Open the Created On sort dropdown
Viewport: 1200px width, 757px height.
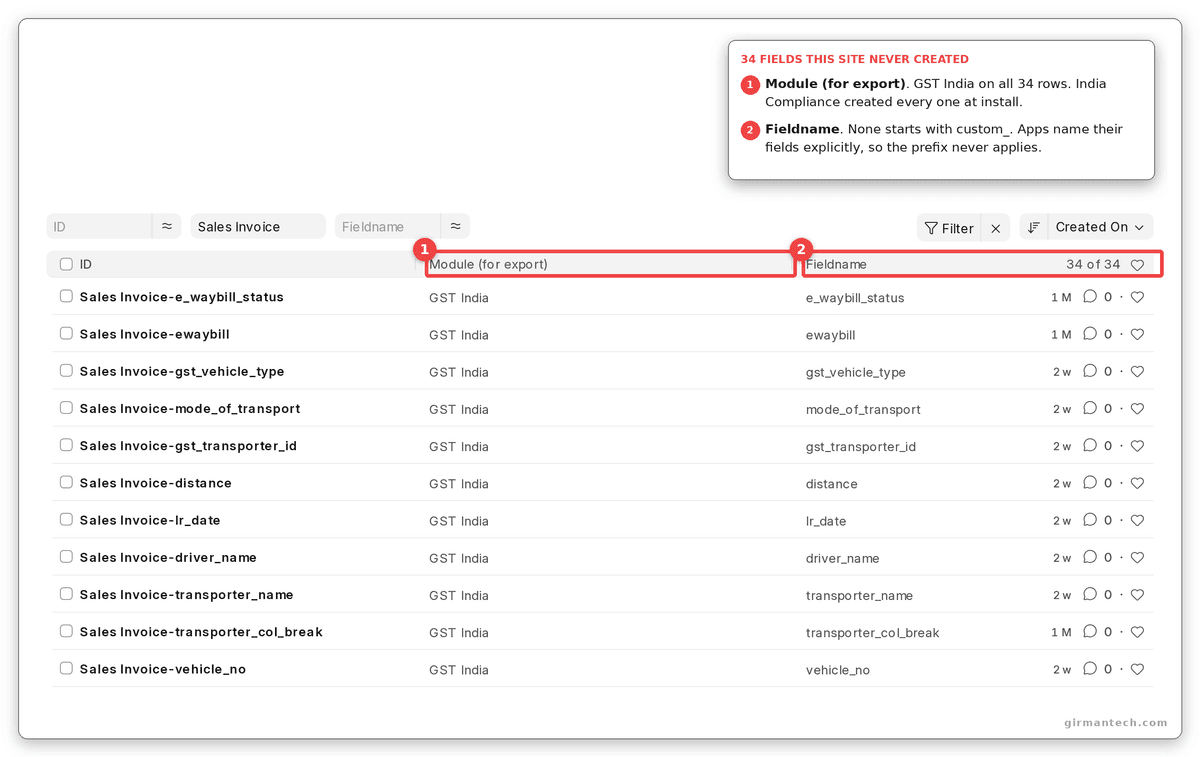click(x=1100, y=227)
